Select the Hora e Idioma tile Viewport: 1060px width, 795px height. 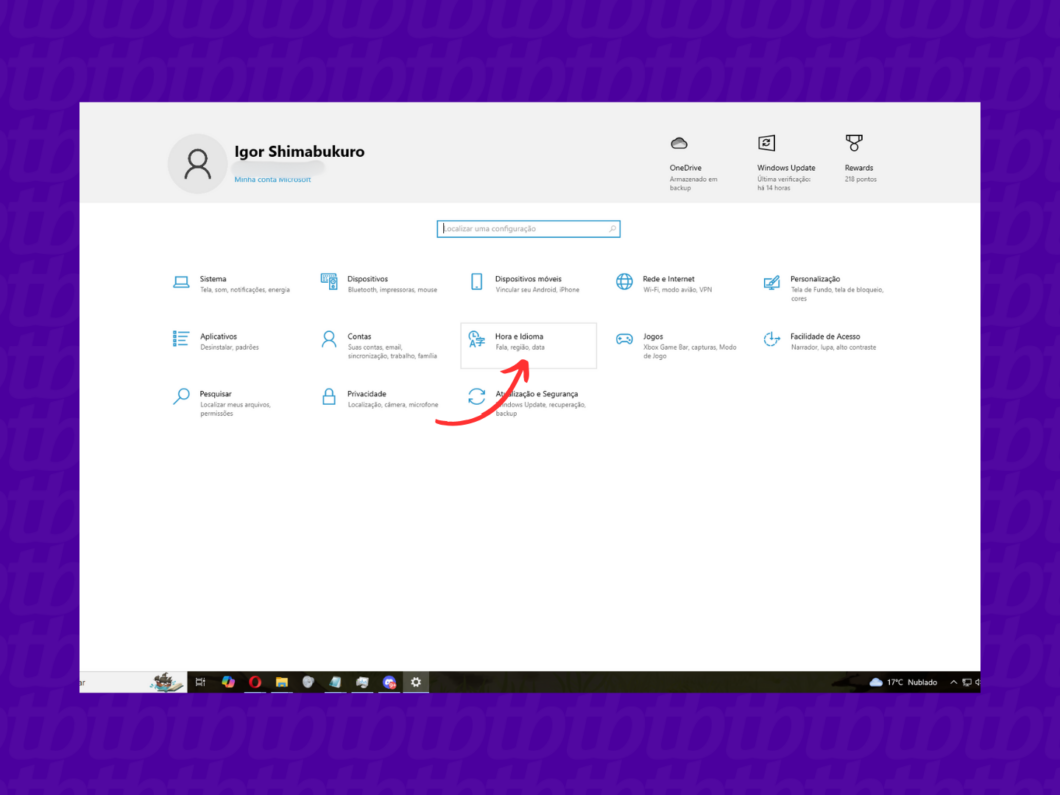pos(528,342)
